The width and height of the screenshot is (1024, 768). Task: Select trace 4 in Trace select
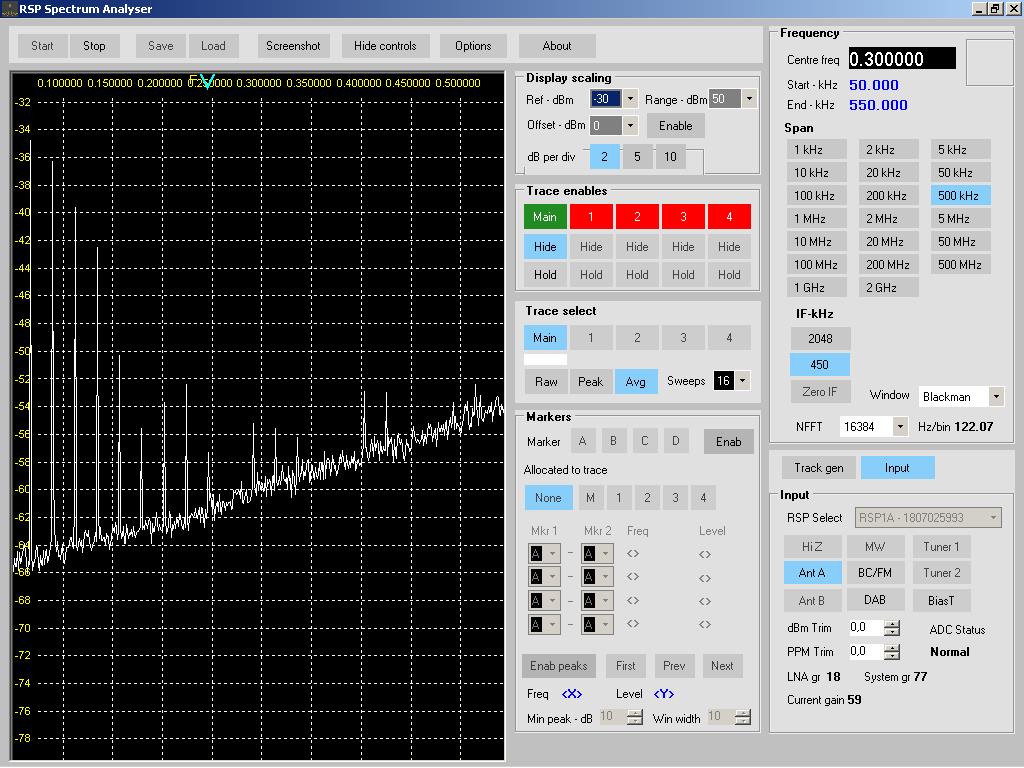[729, 338]
